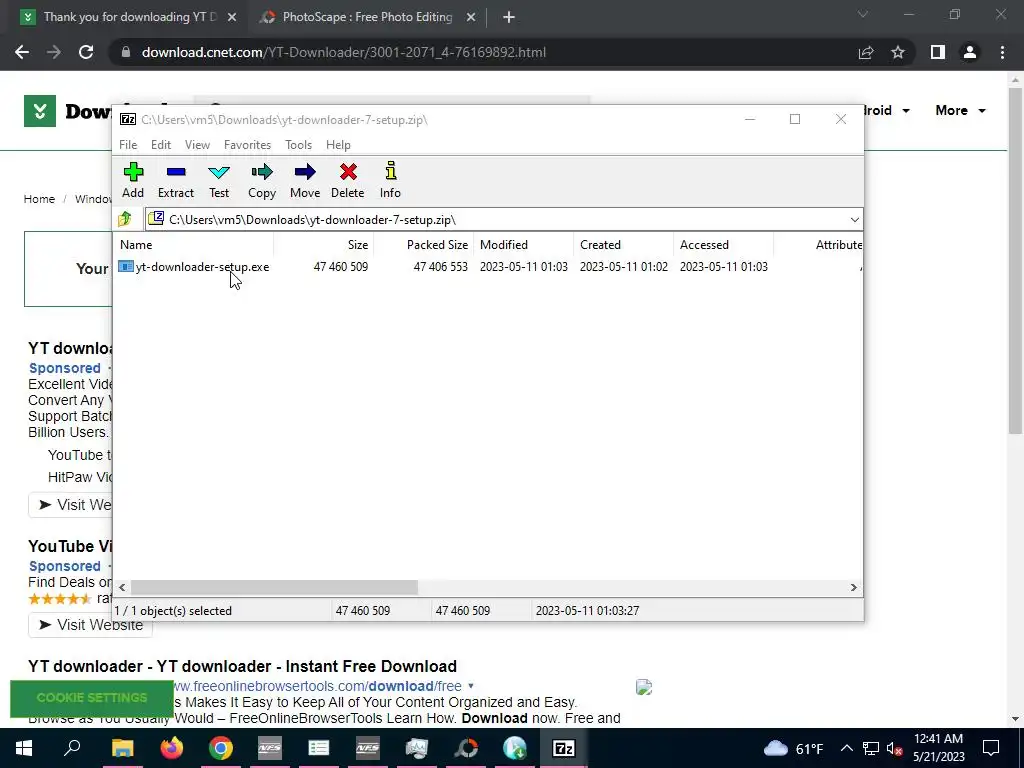Run the Test archive tool

pos(219,180)
